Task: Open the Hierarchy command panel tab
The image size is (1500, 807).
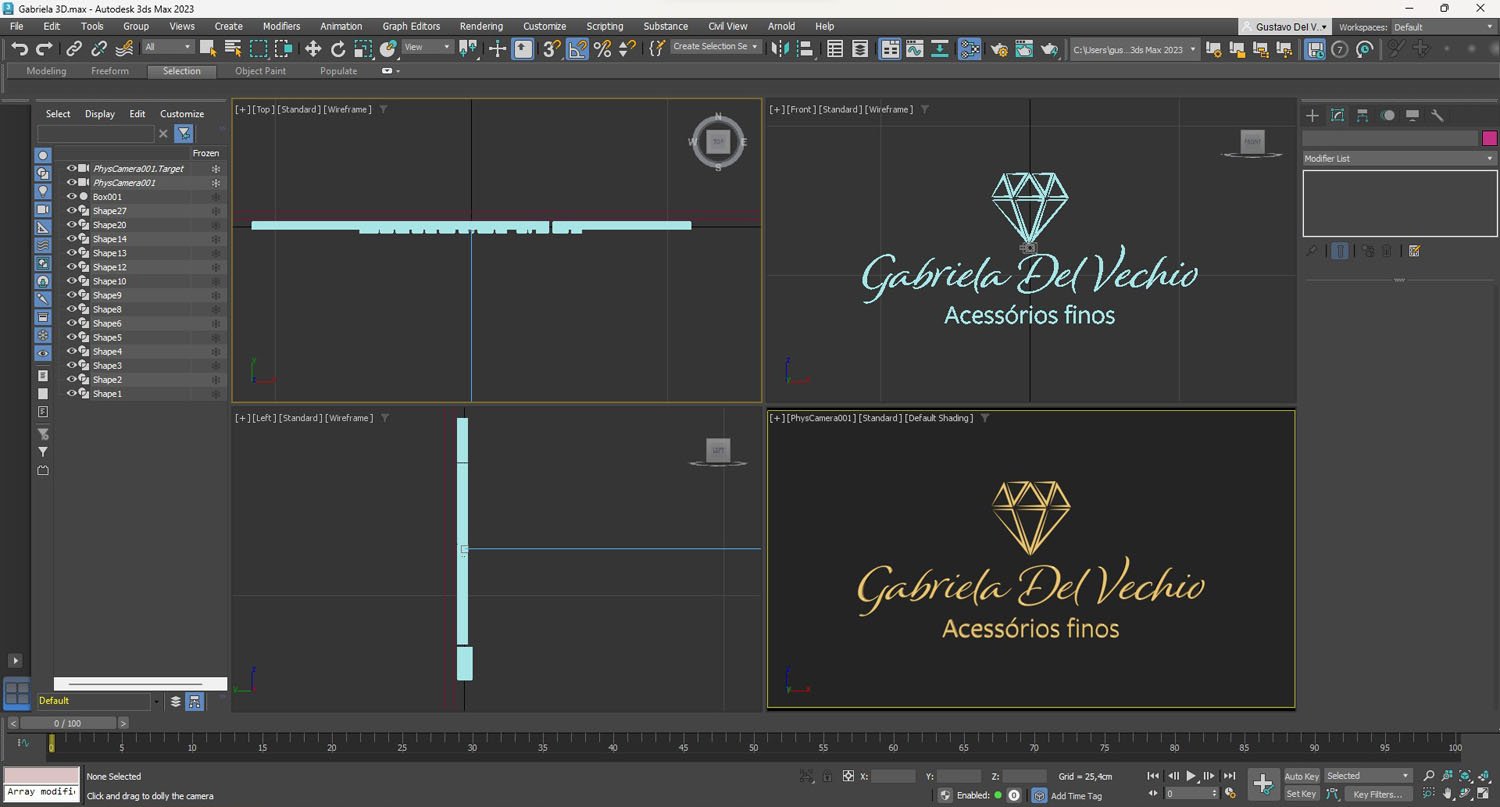Action: tap(1362, 115)
